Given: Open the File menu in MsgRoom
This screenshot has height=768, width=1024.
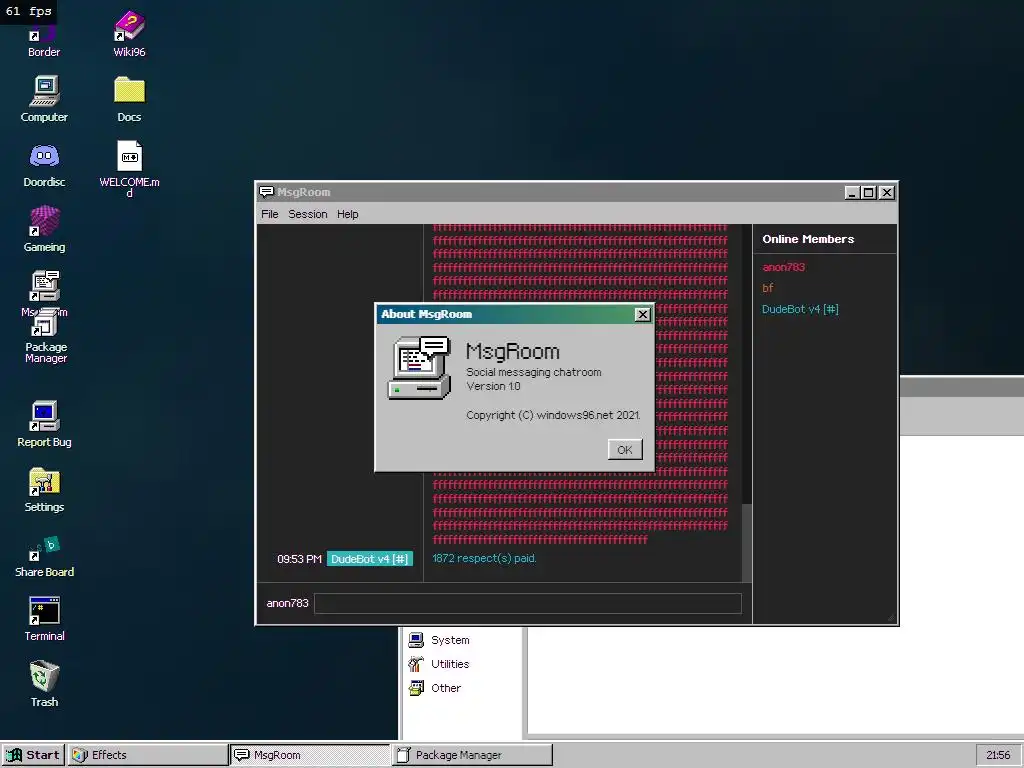Looking at the screenshot, I should [270, 214].
